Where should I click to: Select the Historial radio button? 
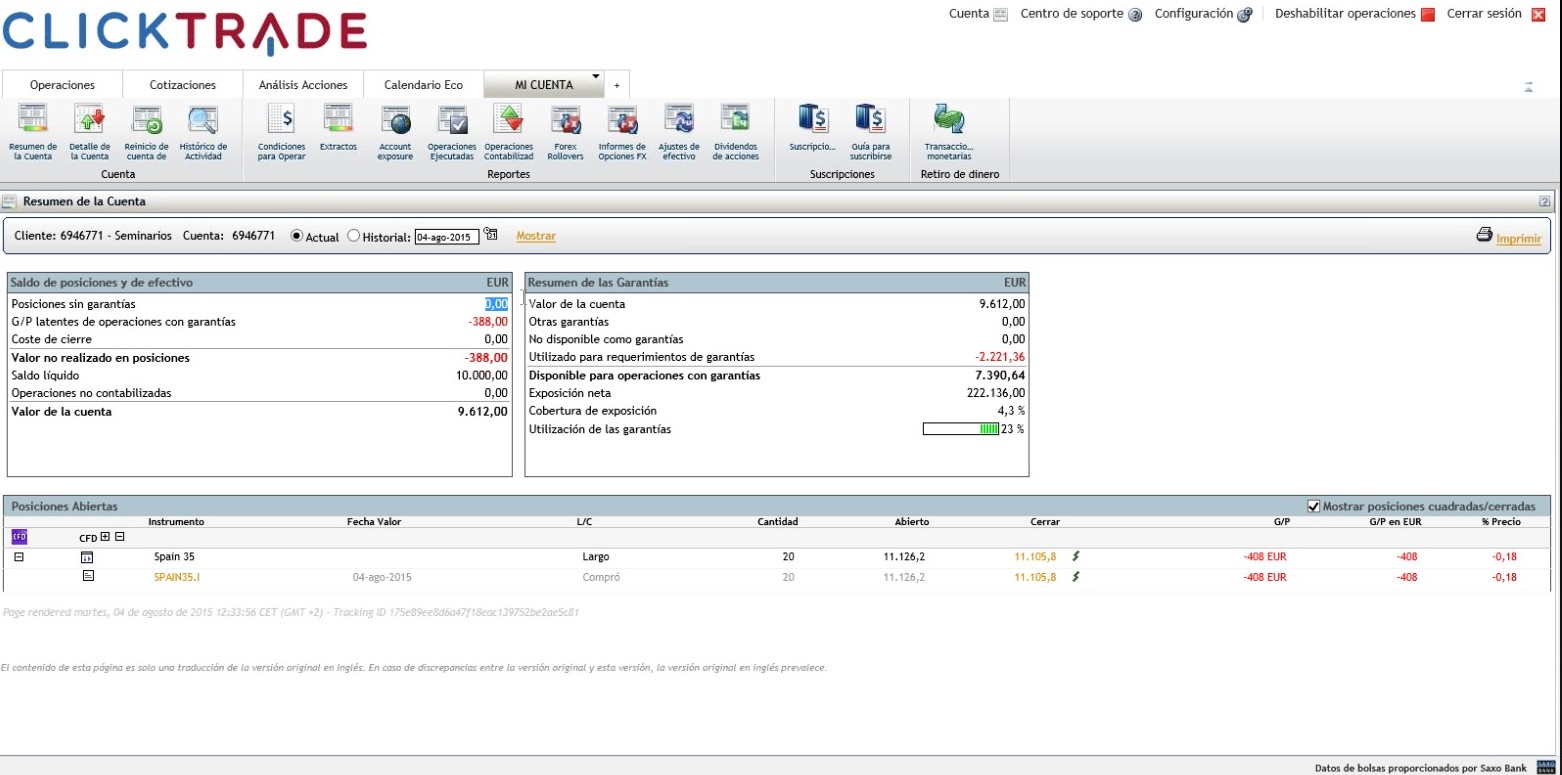point(353,236)
